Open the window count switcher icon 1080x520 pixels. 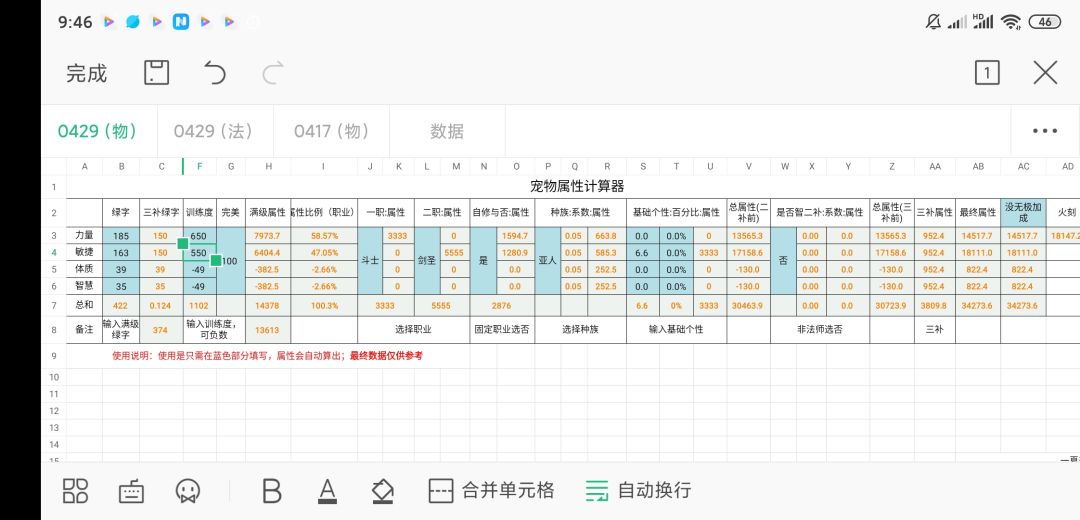click(x=987, y=72)
